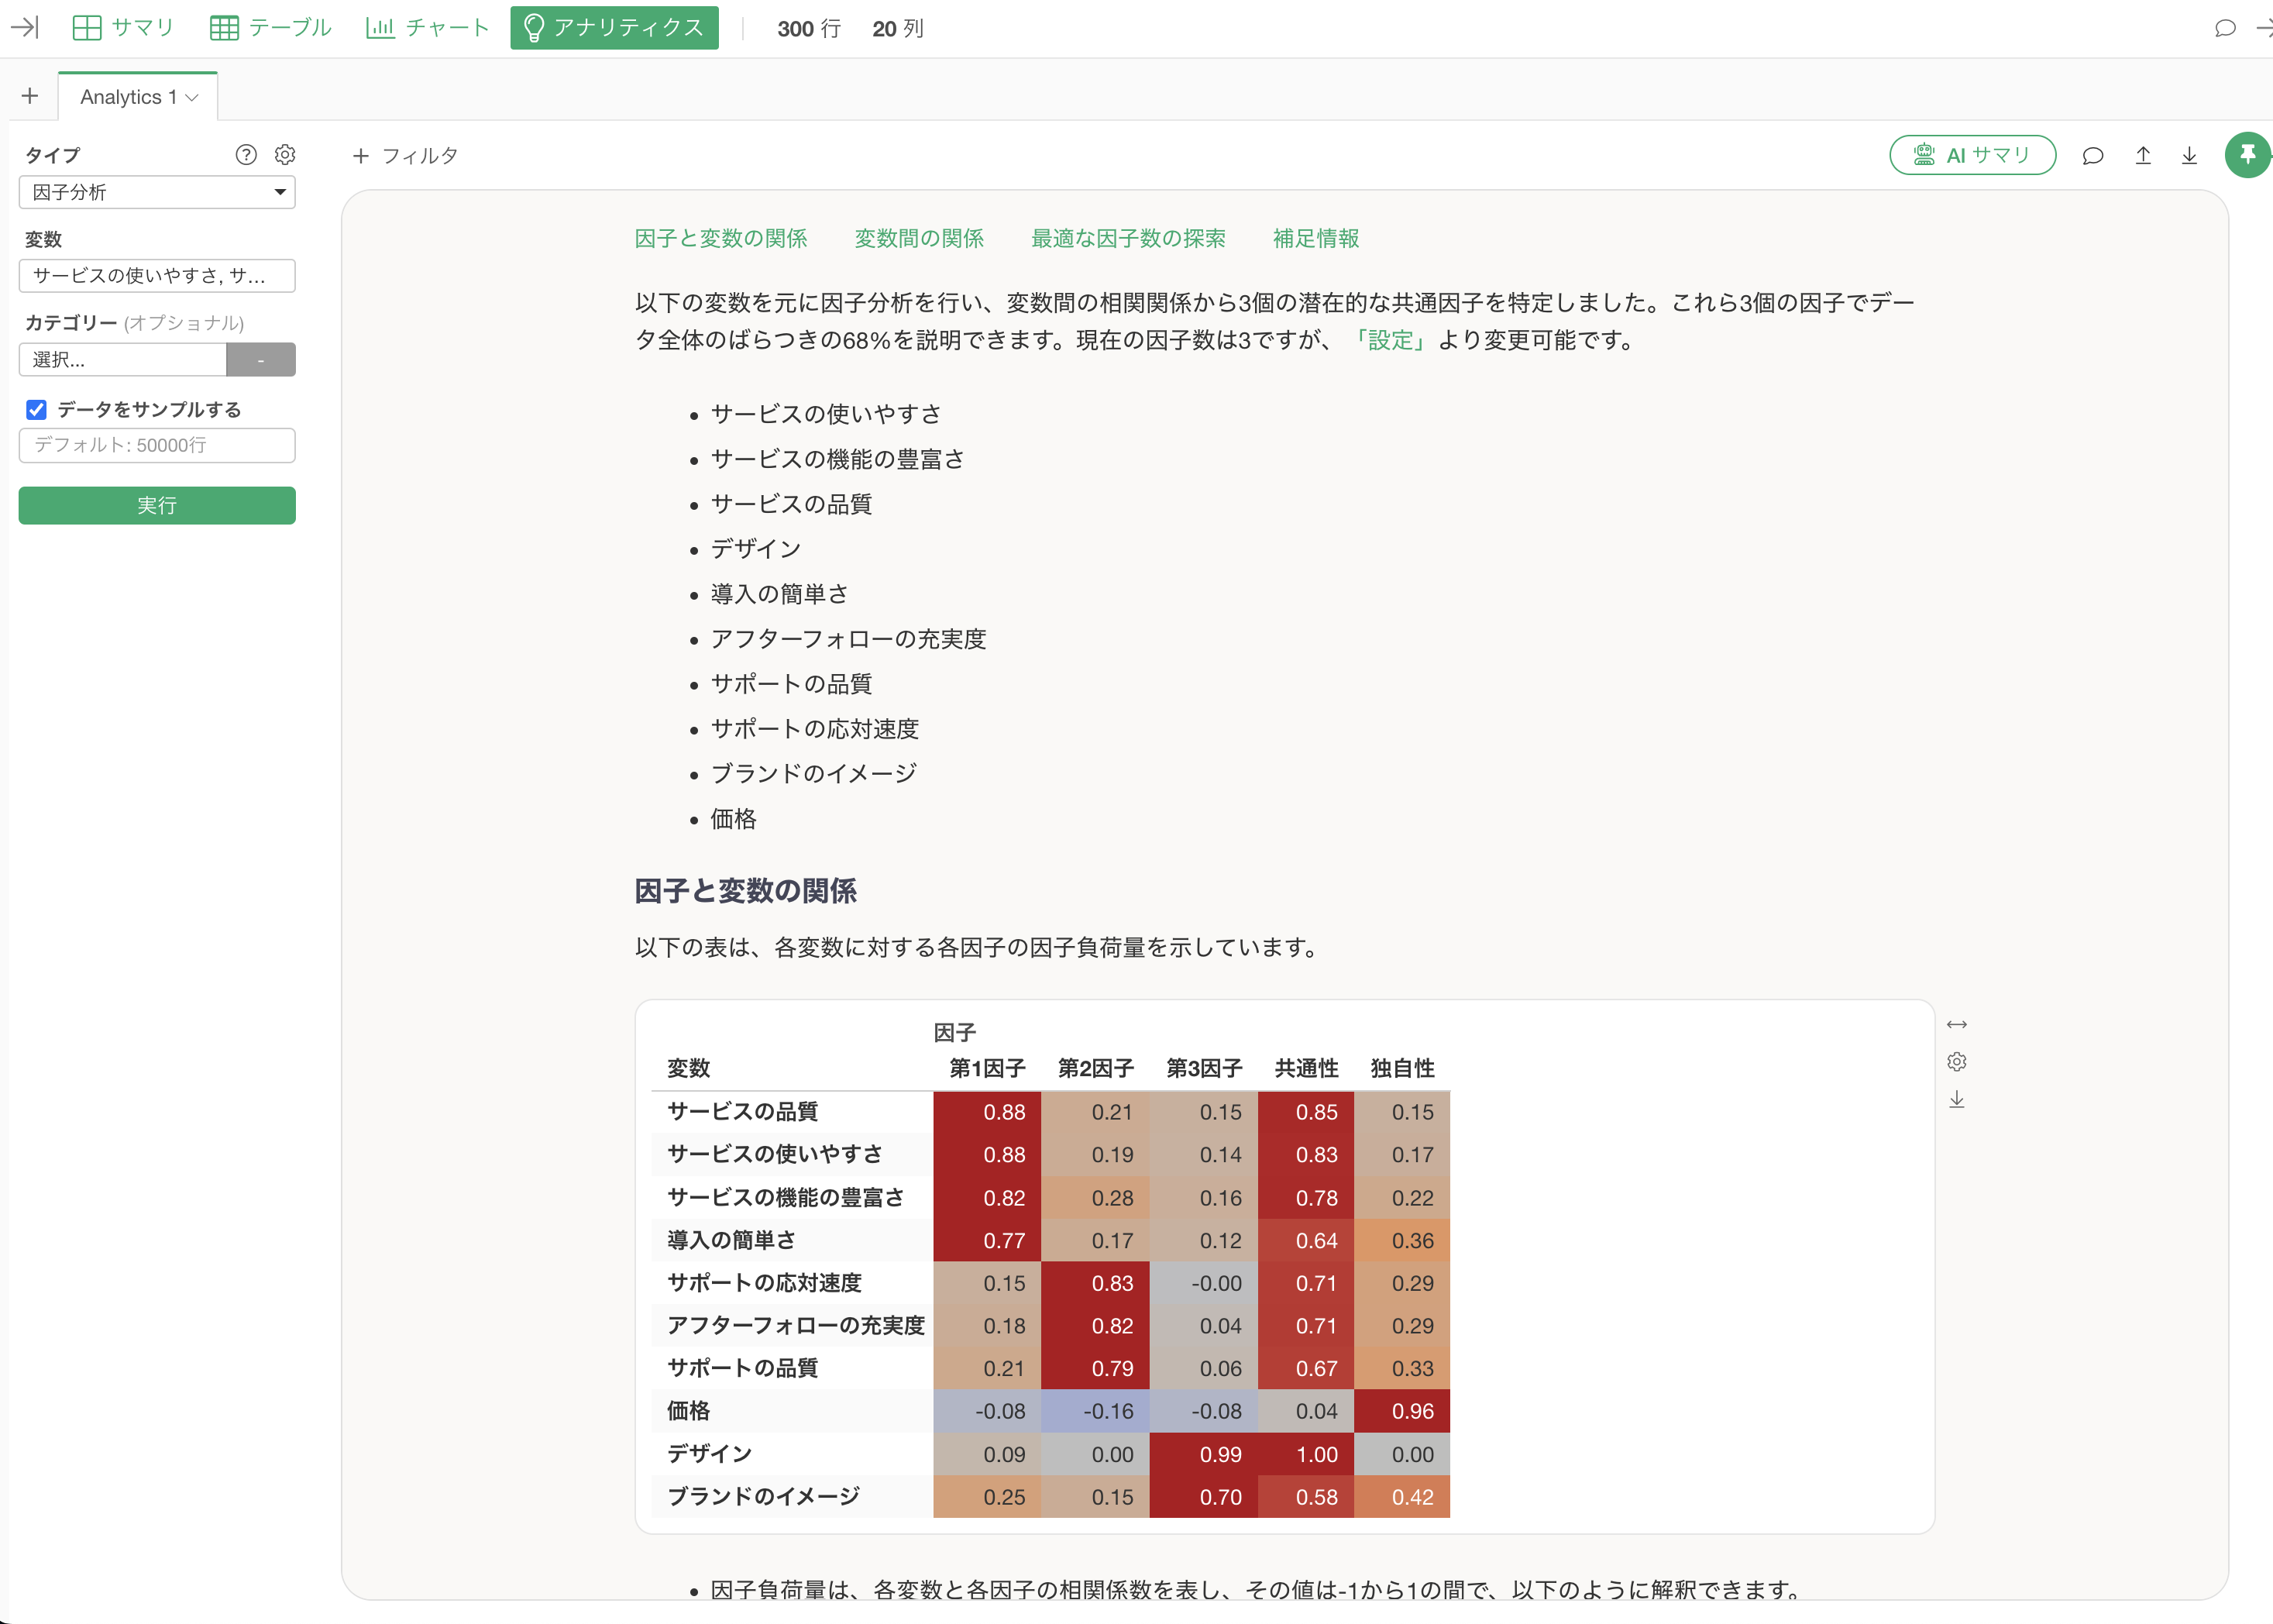Click the 第2因子 column header

pos(1096,1068)
